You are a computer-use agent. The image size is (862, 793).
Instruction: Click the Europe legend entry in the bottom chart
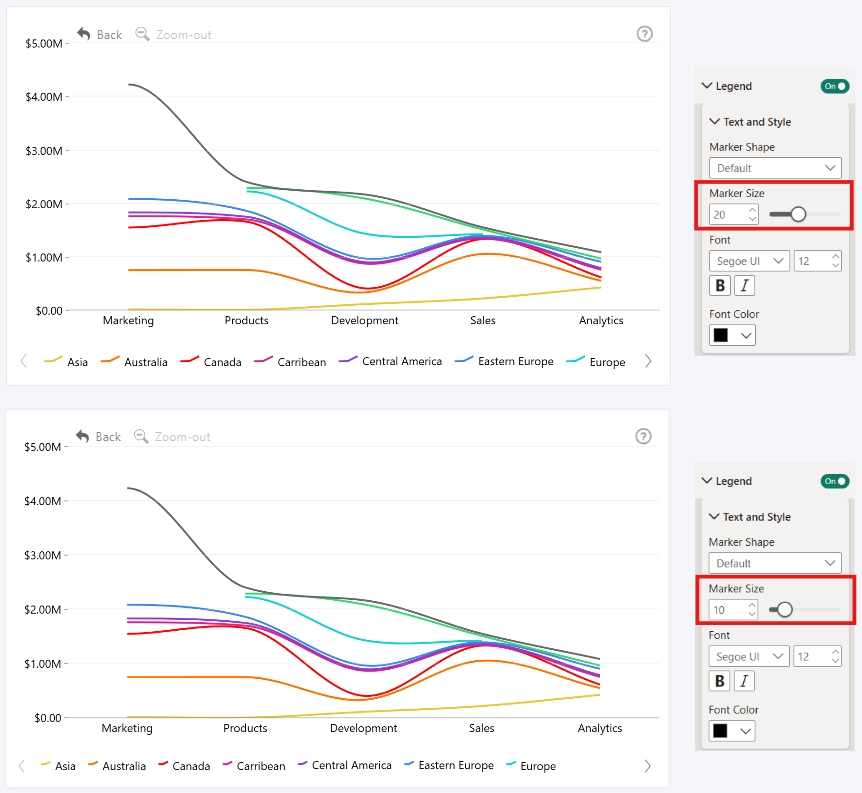531,766
